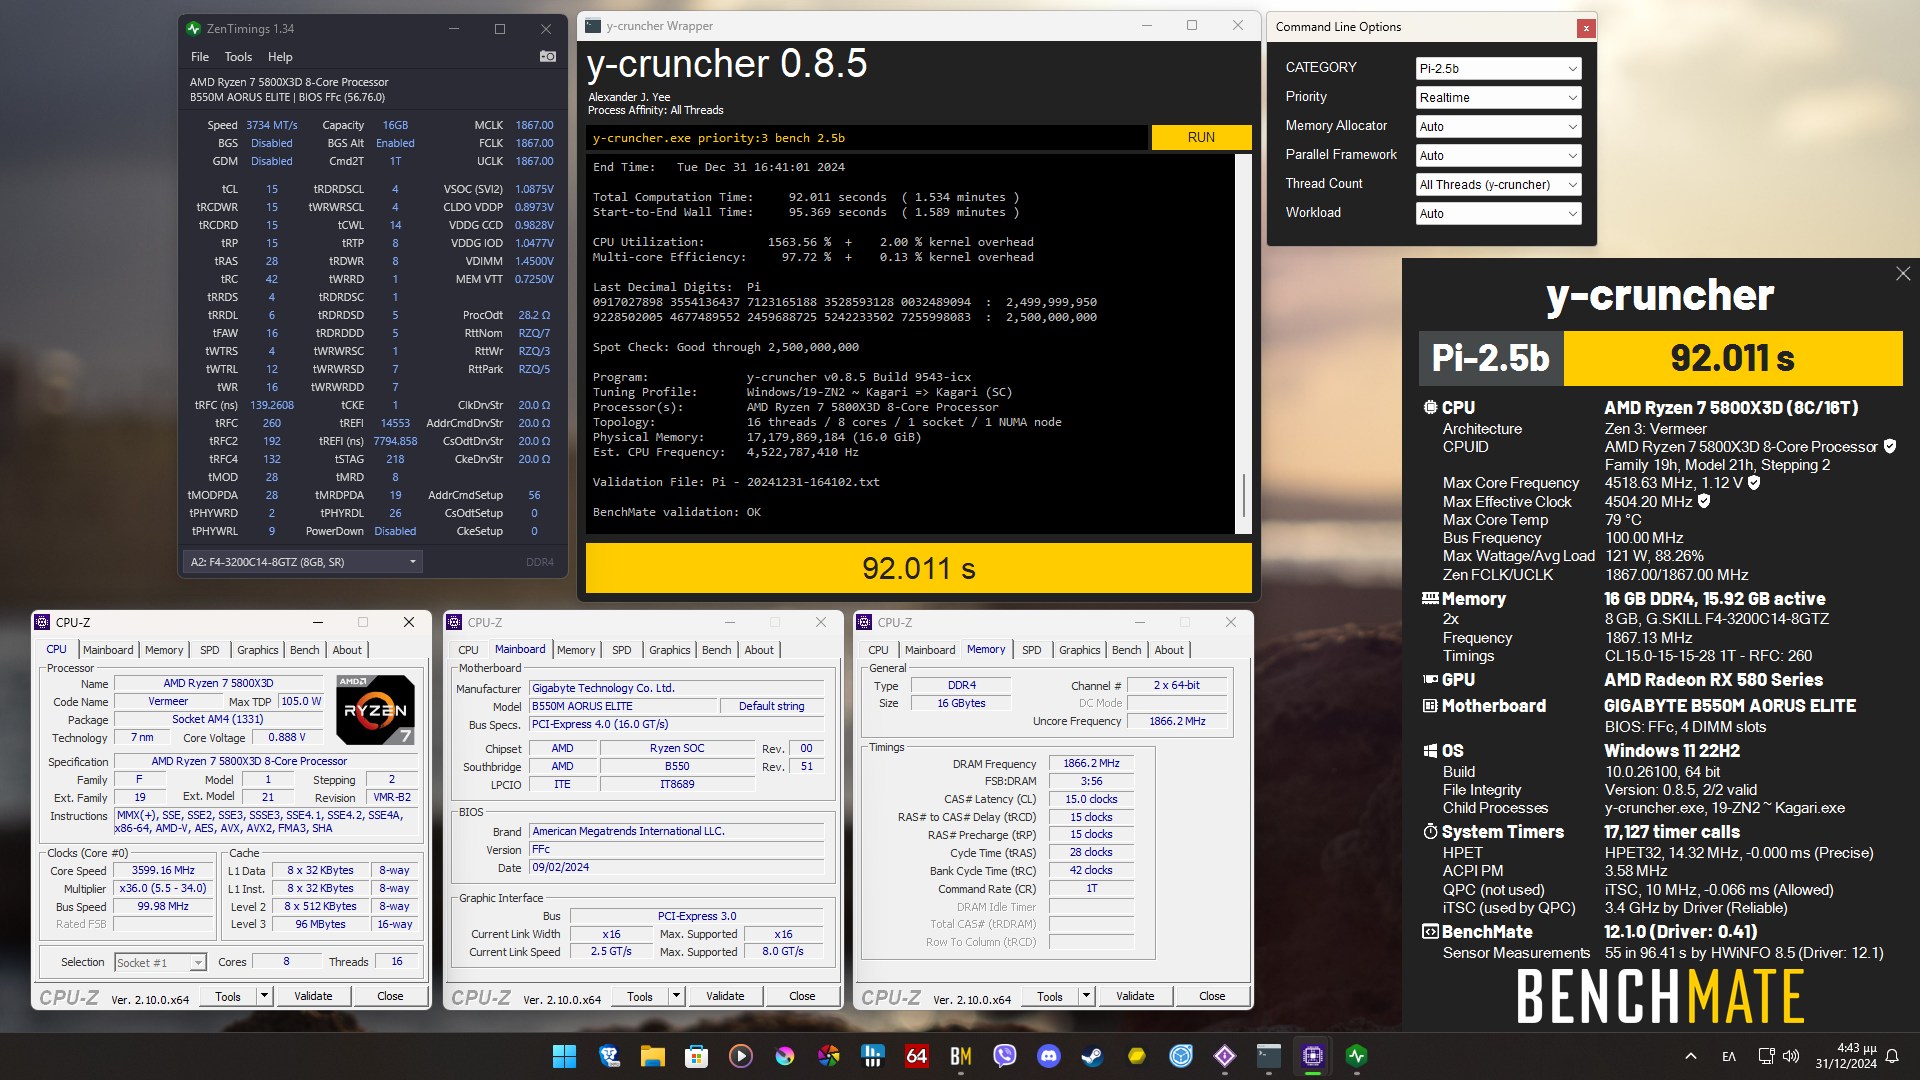Click the yellow 92.011 s result bar
1920x1080 pixels.
918,568
